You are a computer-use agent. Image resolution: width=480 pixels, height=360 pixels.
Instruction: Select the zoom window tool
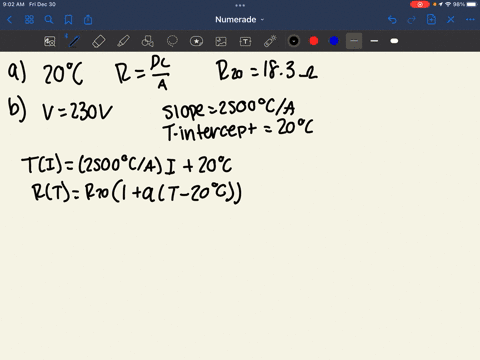pyautogui.click(x=50, y=41)
